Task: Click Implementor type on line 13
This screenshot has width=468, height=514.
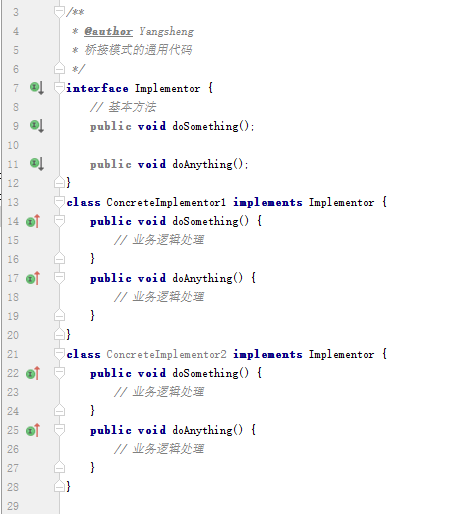Action: pos(341,203)
